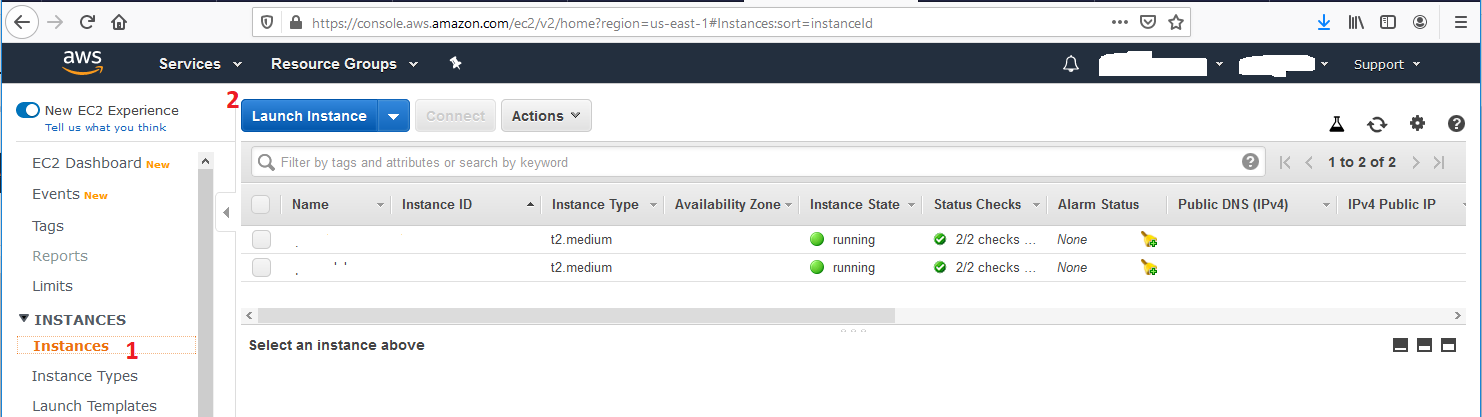Open Tags in sidebar
1482x417 pixels.
(48, 226)
